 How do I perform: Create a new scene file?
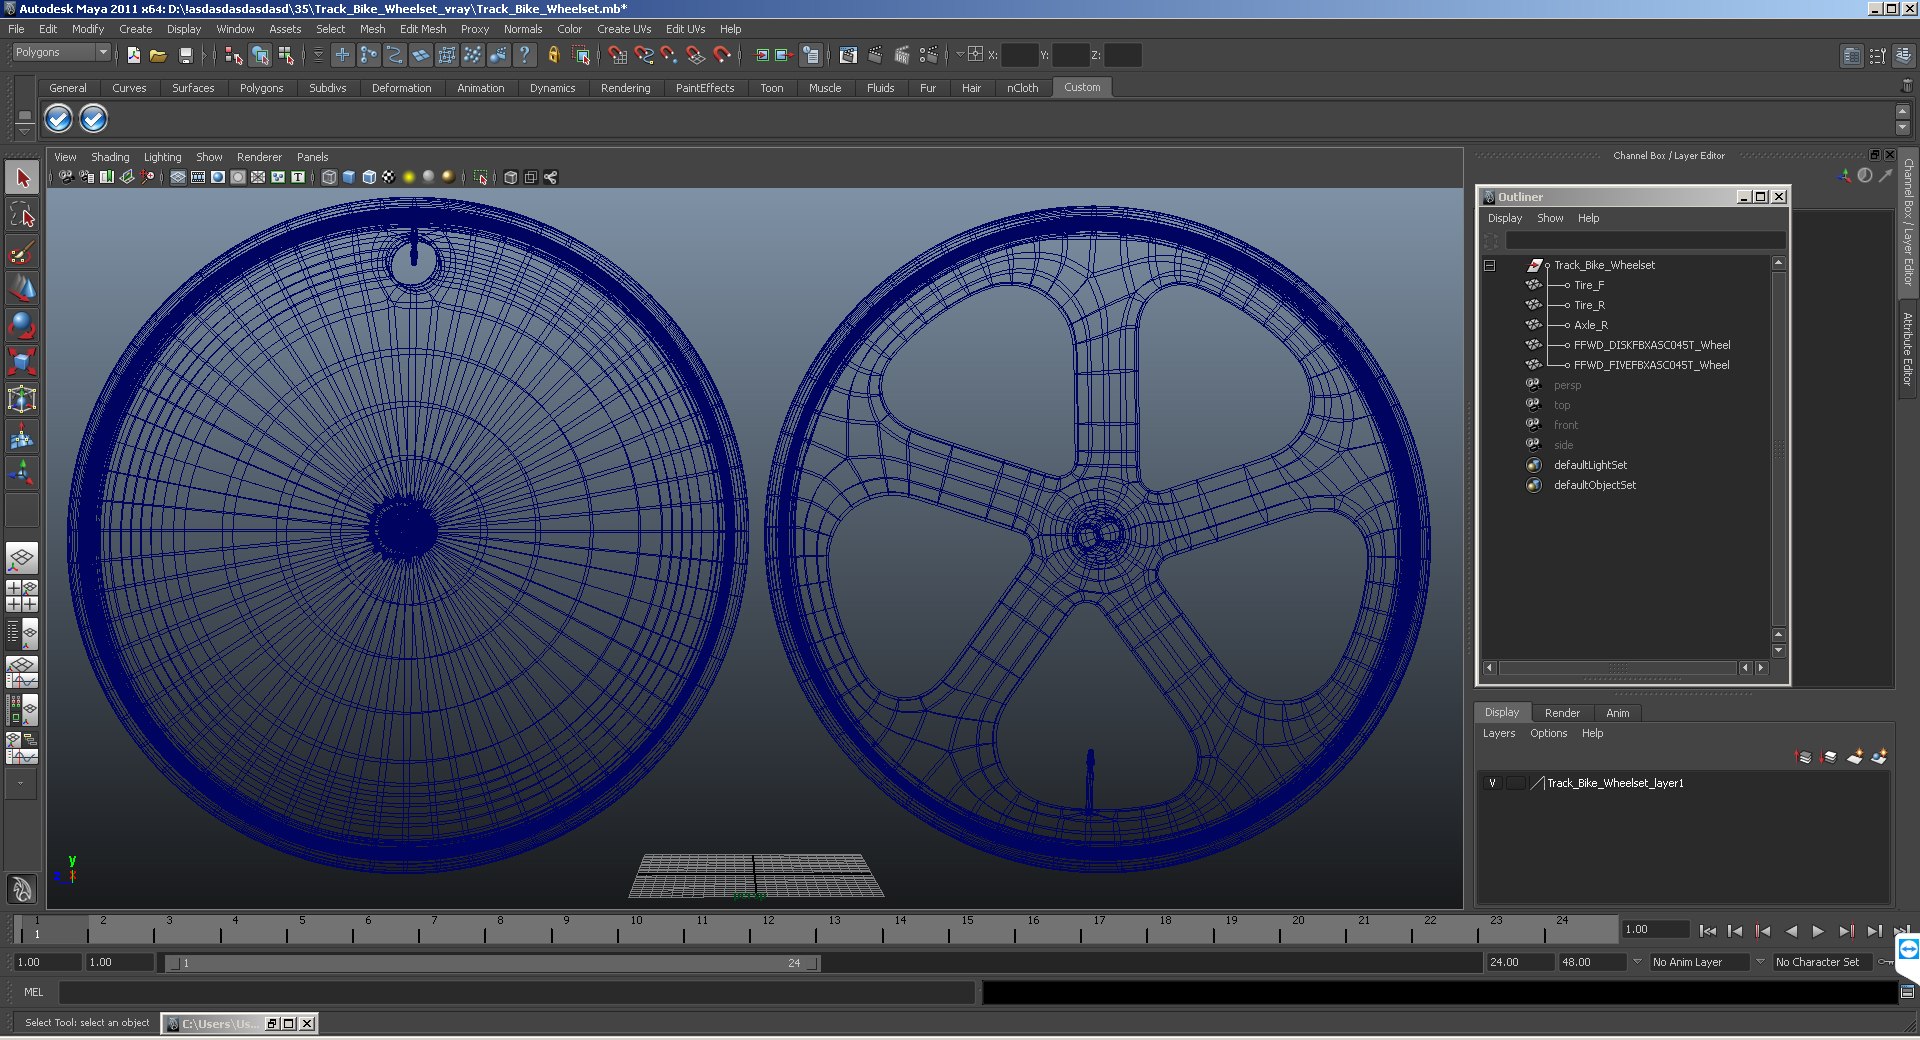(133, 55)
